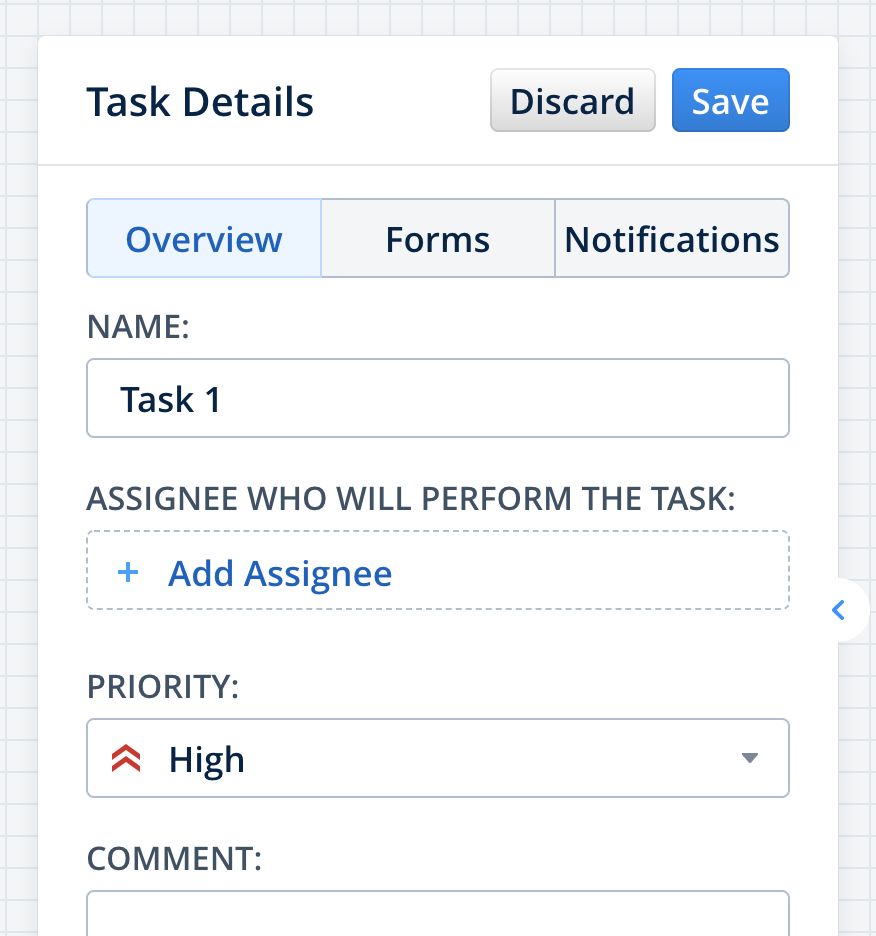This screenshot has width=876, height=936.
Task: Click the NAME field label
Action: 138,327
